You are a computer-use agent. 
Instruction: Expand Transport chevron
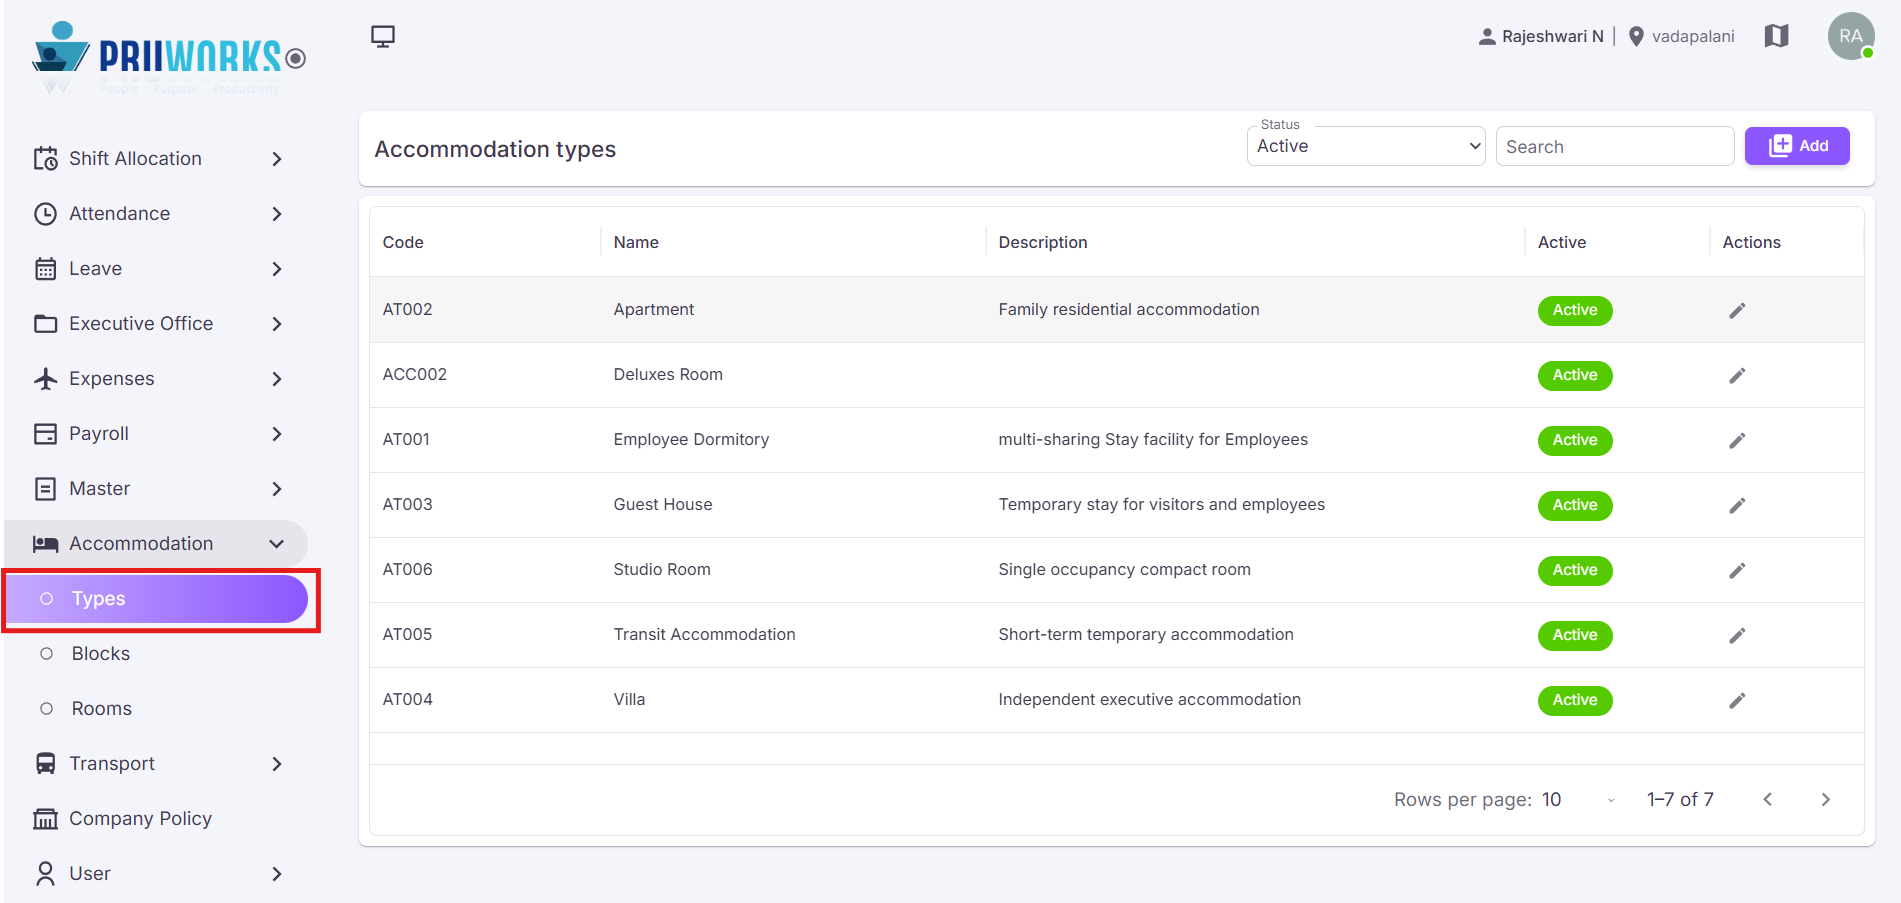[x=277, y=764]
